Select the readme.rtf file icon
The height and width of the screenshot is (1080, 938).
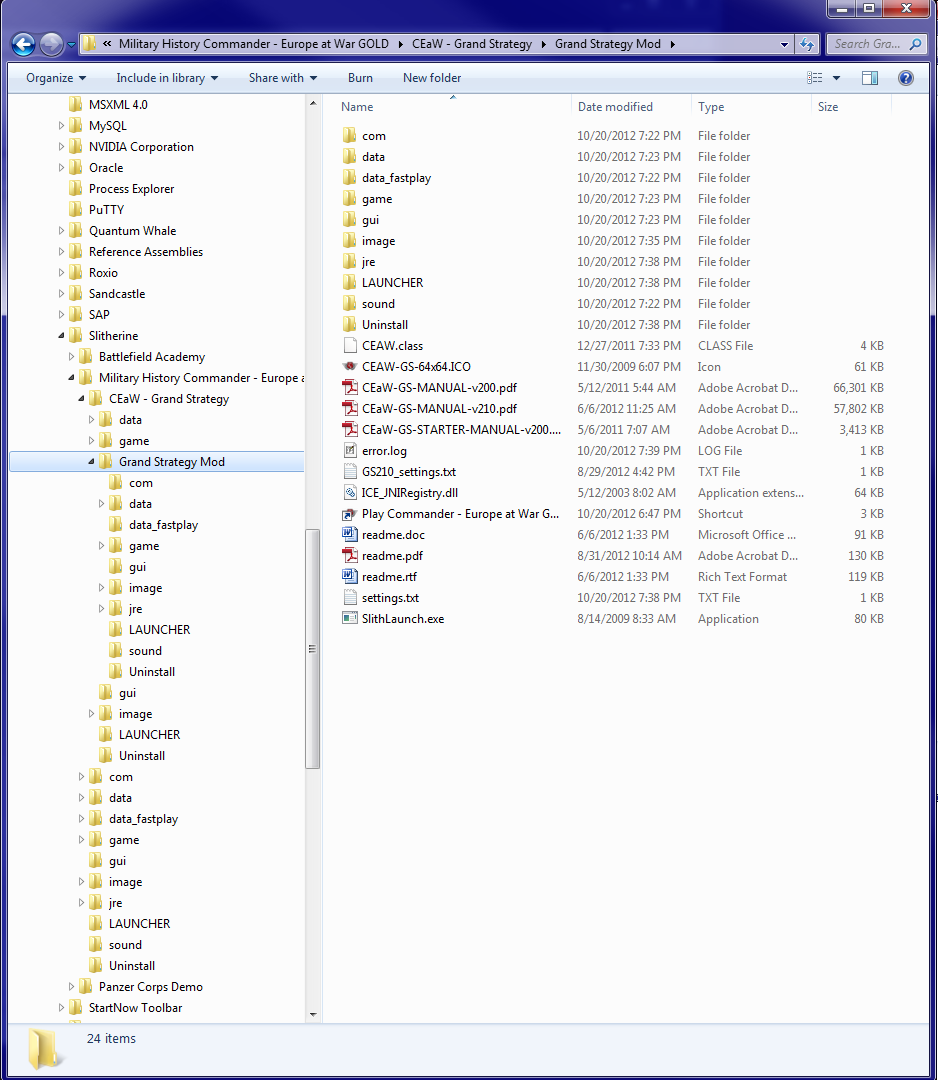click(350, 577)
